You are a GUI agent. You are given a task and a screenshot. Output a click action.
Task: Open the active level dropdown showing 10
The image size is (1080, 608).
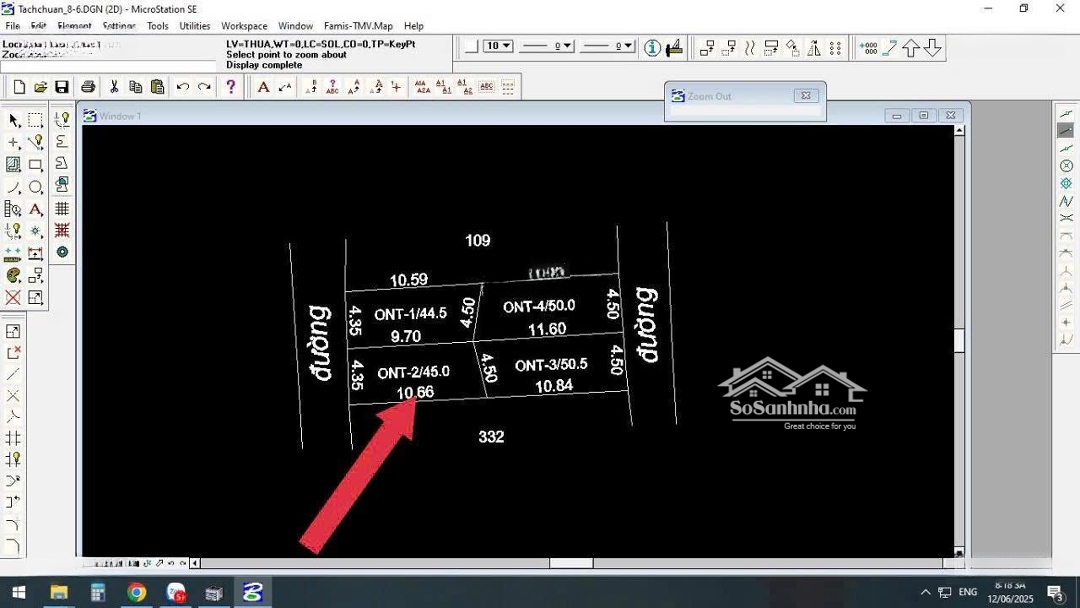pos(498,46)
